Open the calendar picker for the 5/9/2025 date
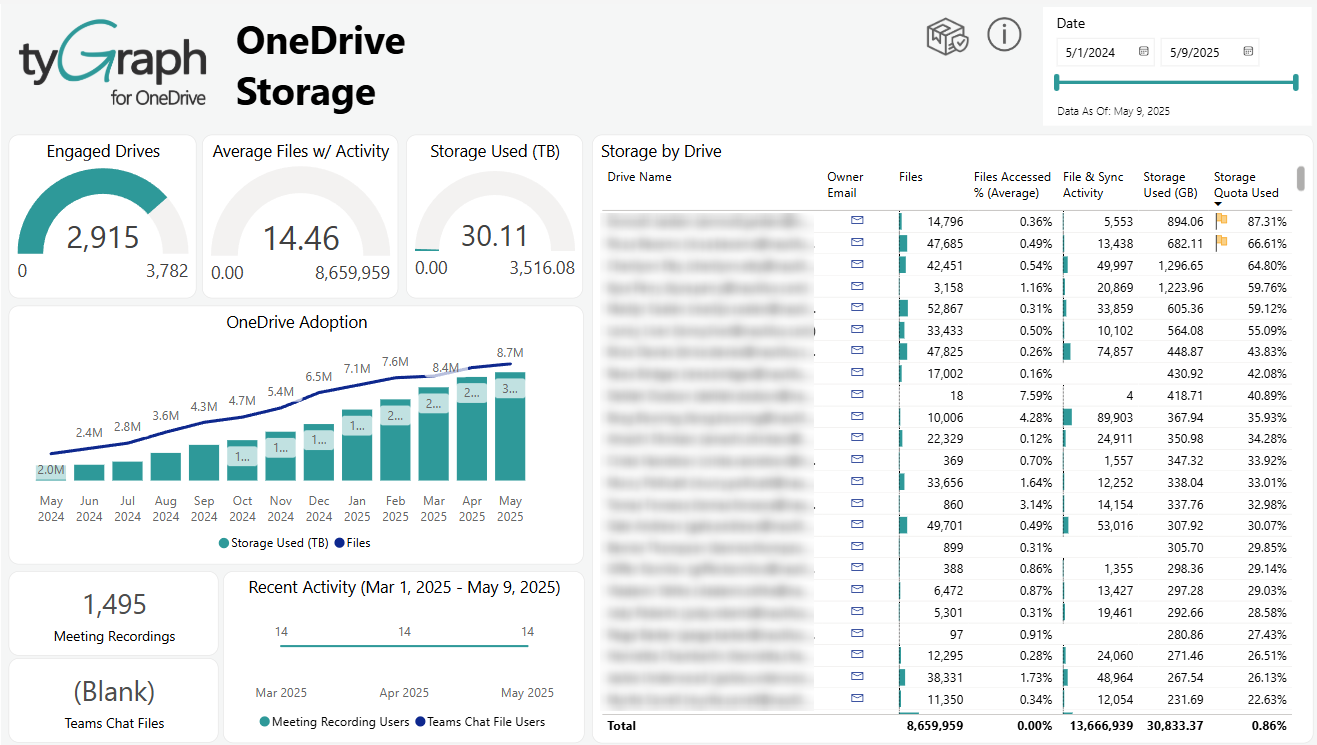Image resolution: width=1317 pixels, height=745 pixels. [1248, 52]
